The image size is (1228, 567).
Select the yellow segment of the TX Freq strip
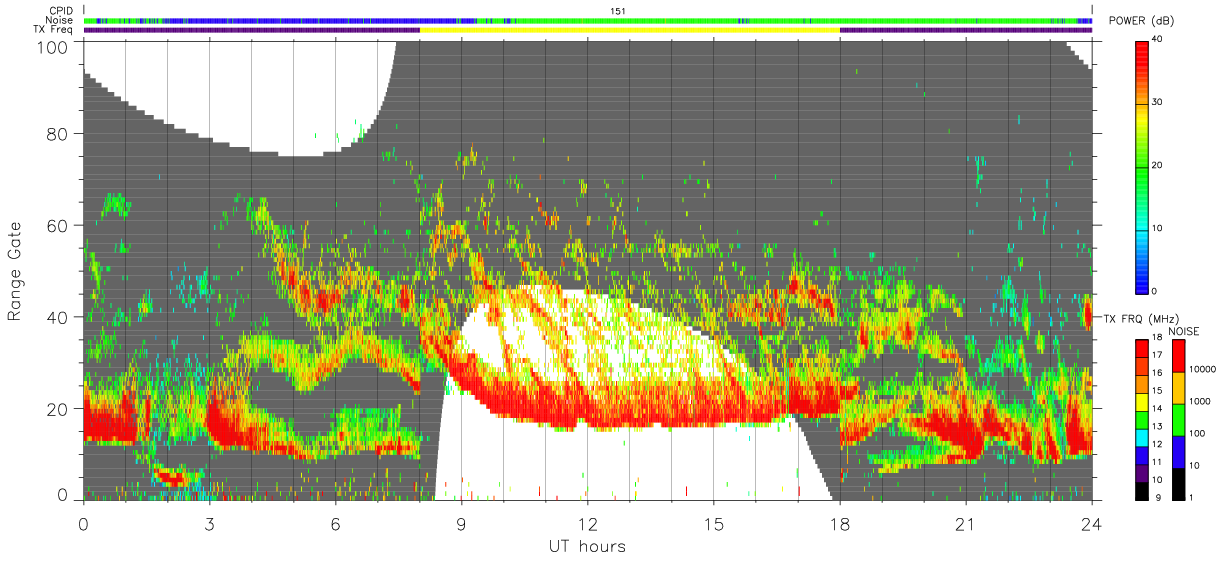click(x=630, y=30)
